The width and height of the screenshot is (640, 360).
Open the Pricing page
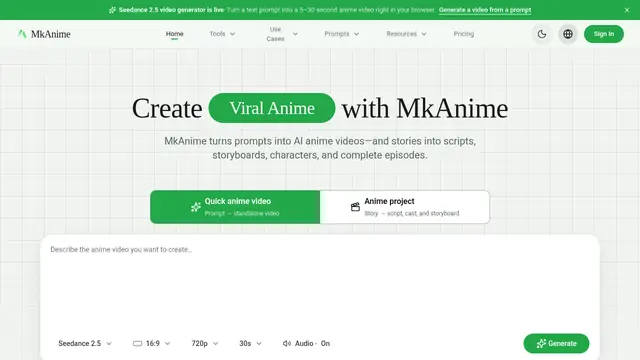464,34
